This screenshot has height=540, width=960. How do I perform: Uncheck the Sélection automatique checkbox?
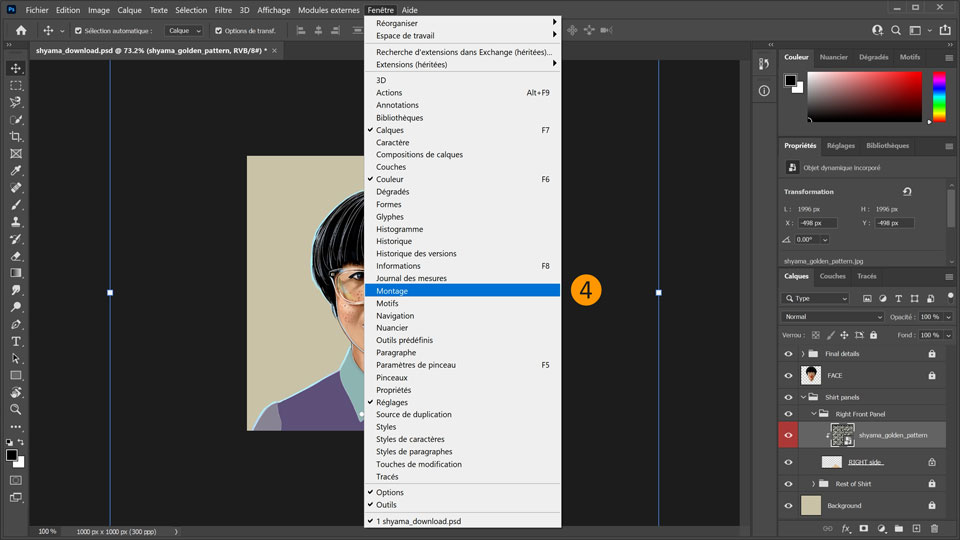click(x=78, y=31)
